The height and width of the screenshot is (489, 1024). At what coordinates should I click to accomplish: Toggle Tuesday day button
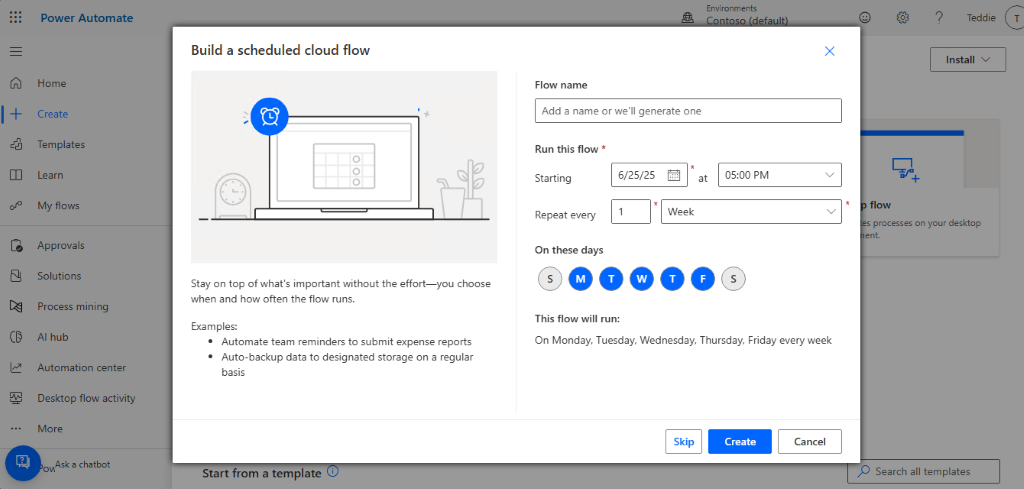(x=611, y=279)
